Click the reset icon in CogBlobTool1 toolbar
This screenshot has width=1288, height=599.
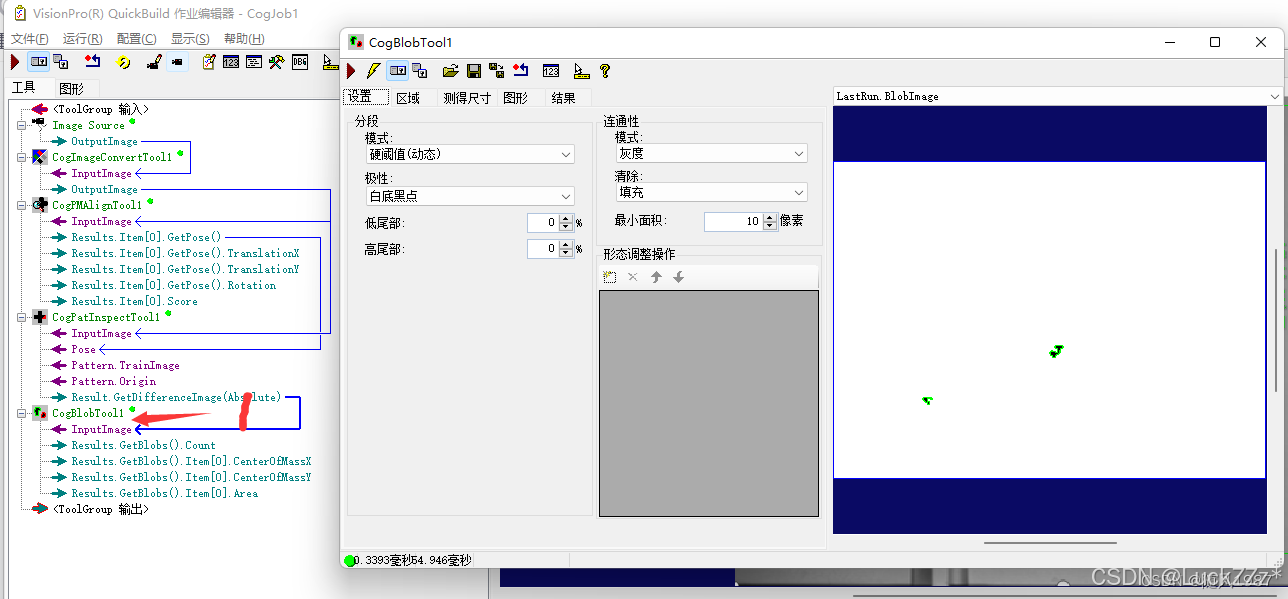pos(520,71)
